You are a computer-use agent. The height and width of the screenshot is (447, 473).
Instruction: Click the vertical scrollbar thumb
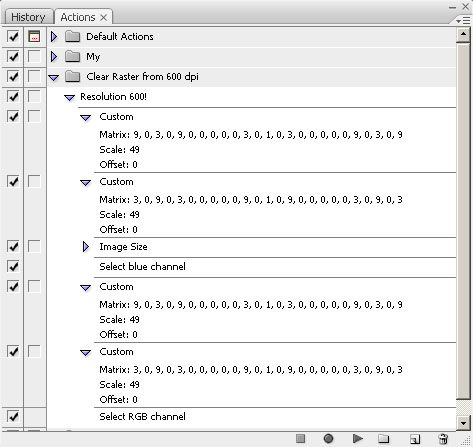click(463, 220)
